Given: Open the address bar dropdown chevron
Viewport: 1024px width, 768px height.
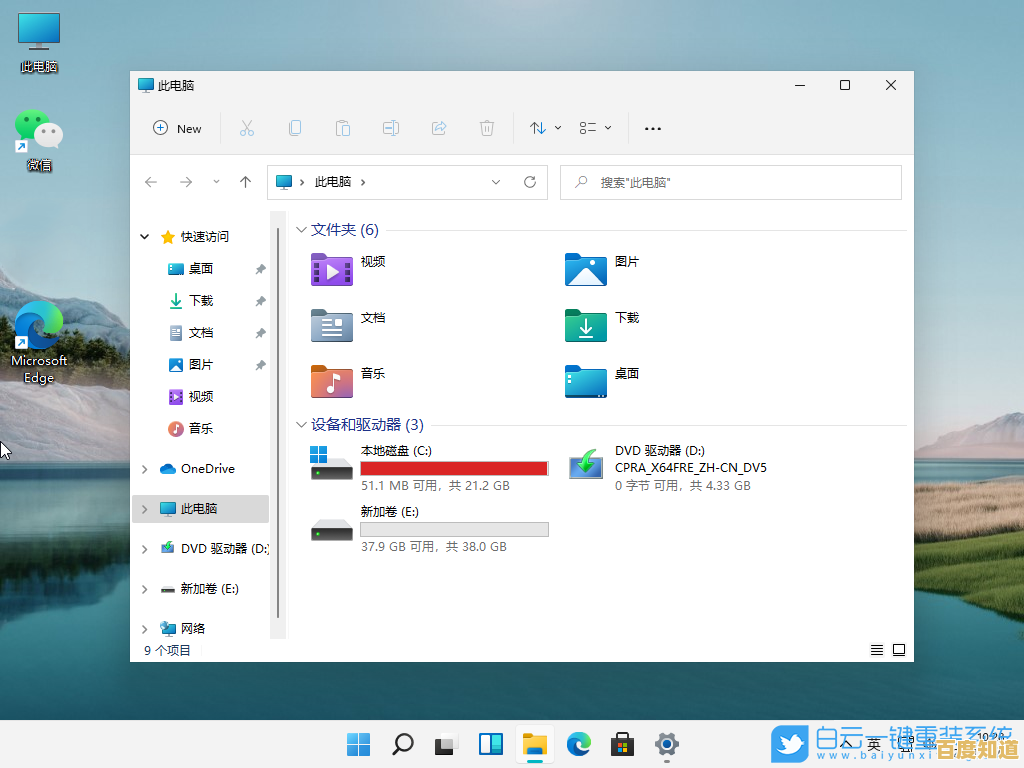Looking at the screenshot, I should (496, 182).
